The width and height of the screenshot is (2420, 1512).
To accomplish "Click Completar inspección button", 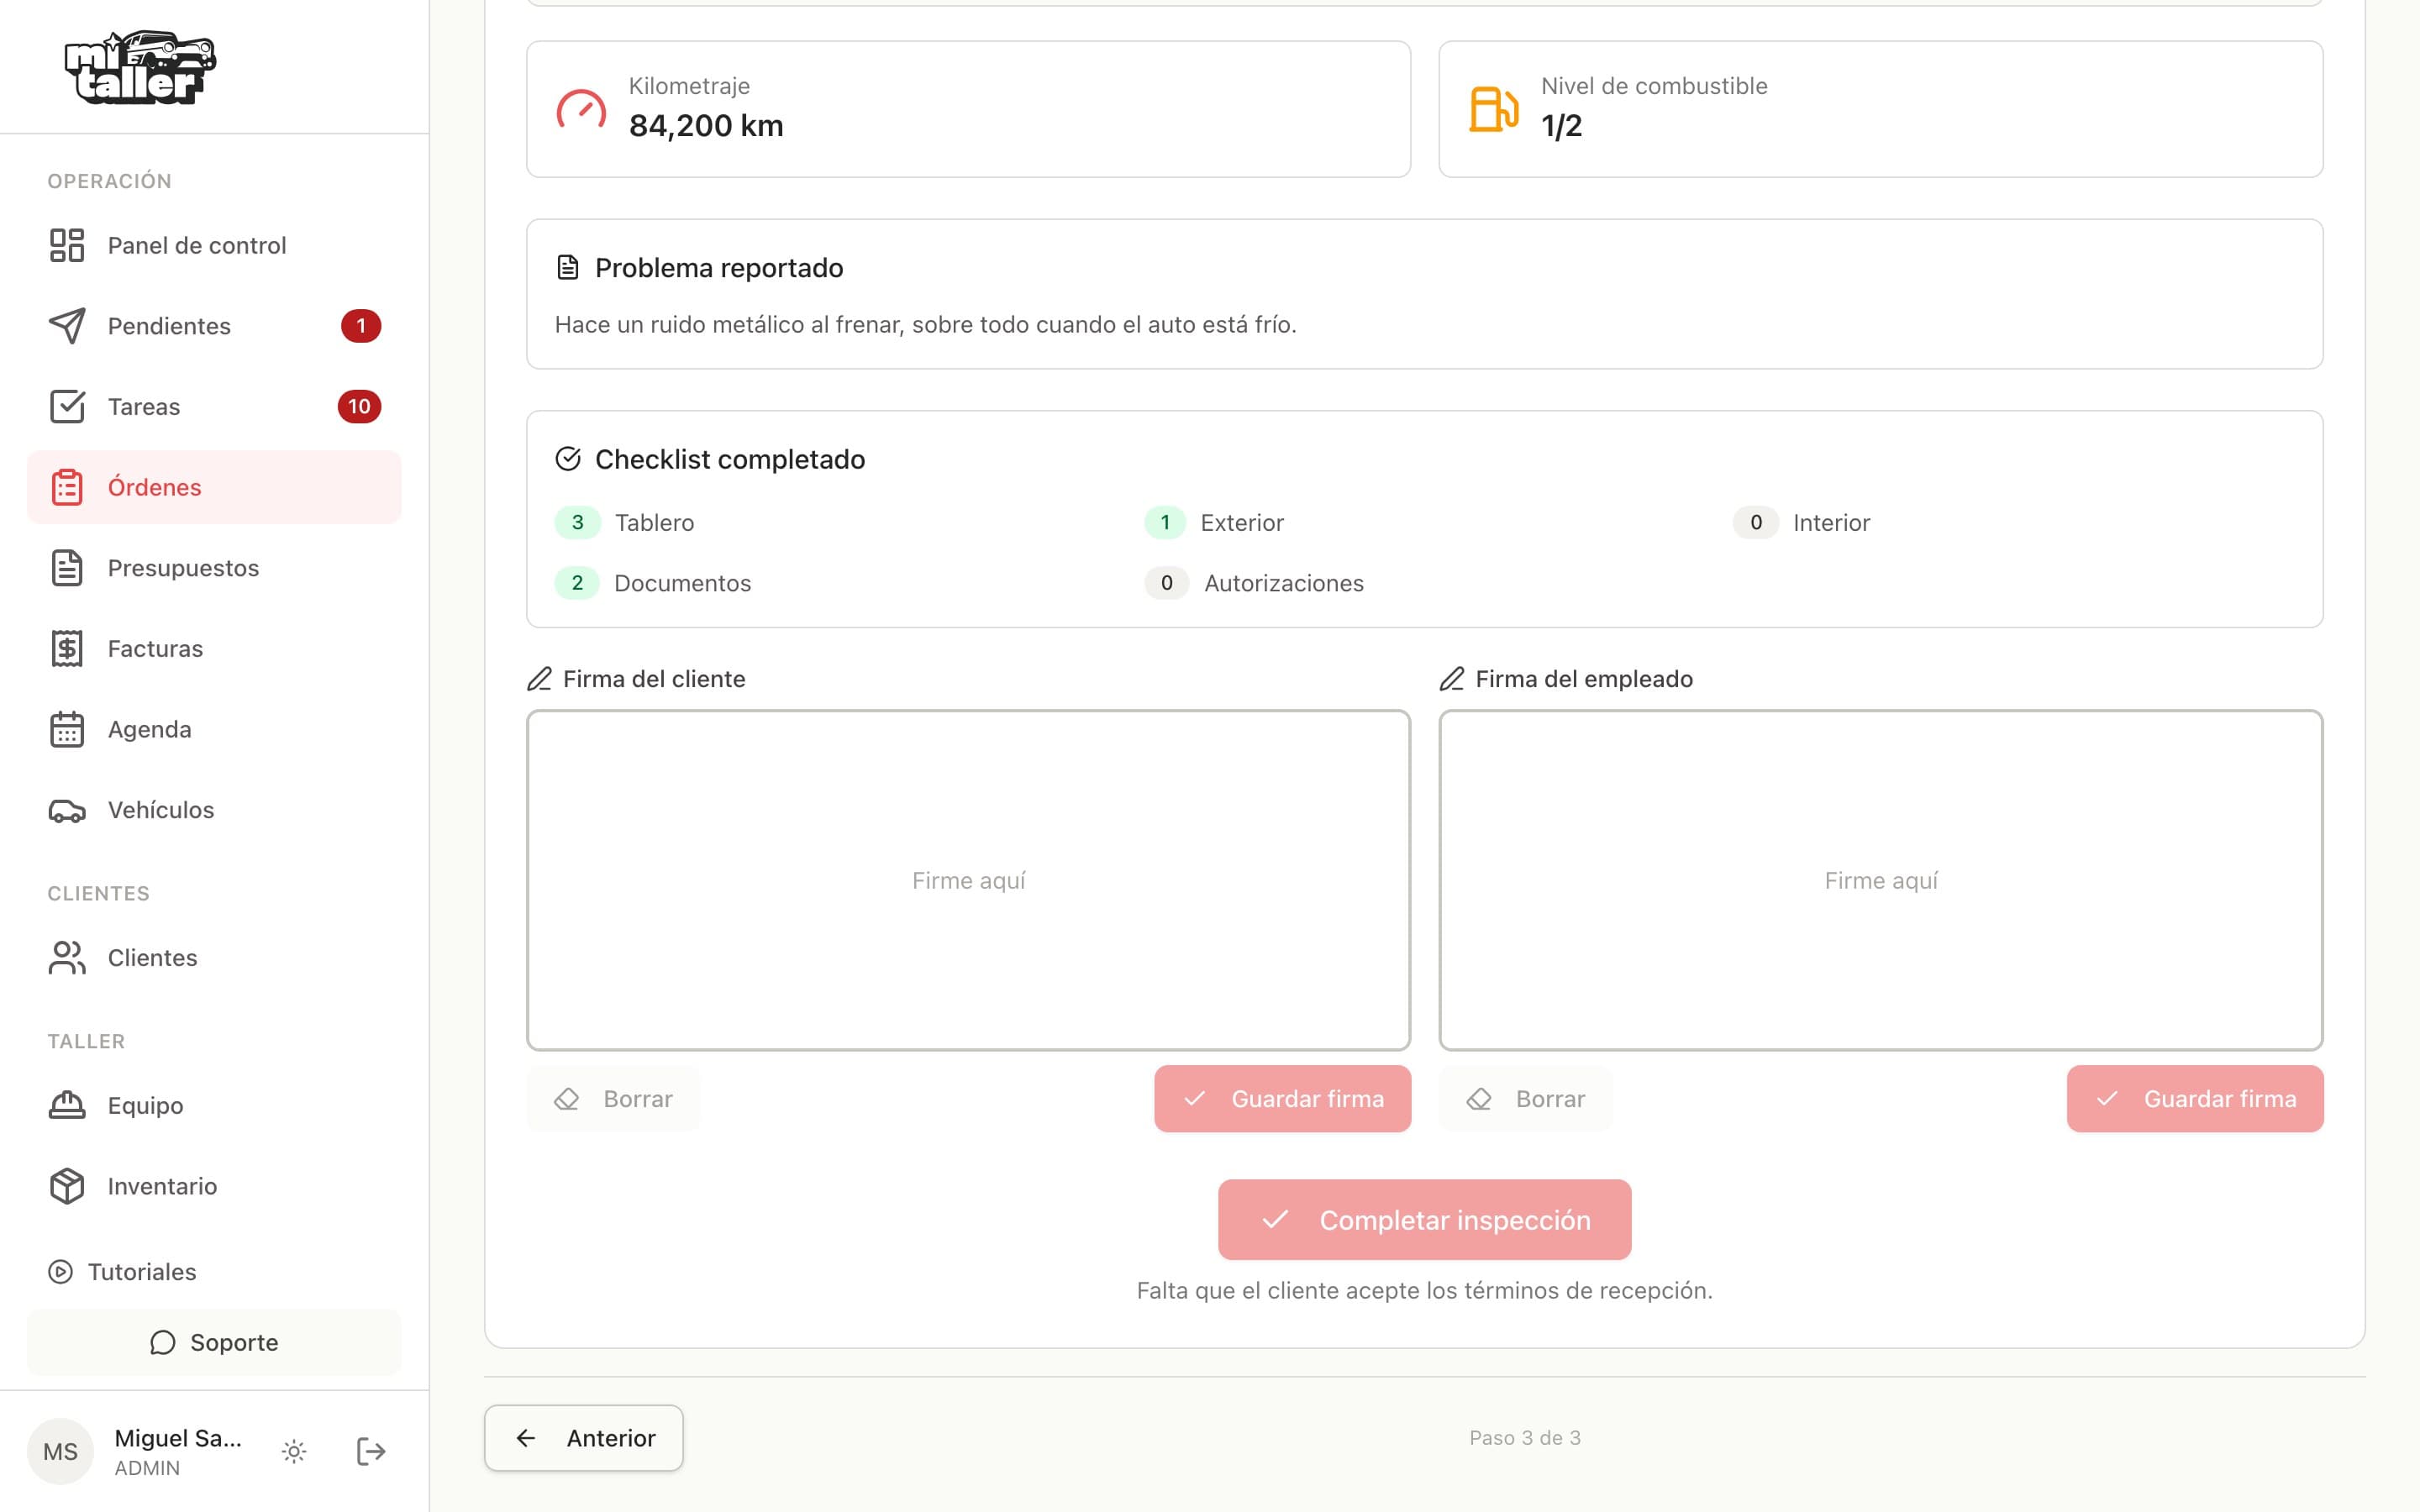I will point(1424,1219).
